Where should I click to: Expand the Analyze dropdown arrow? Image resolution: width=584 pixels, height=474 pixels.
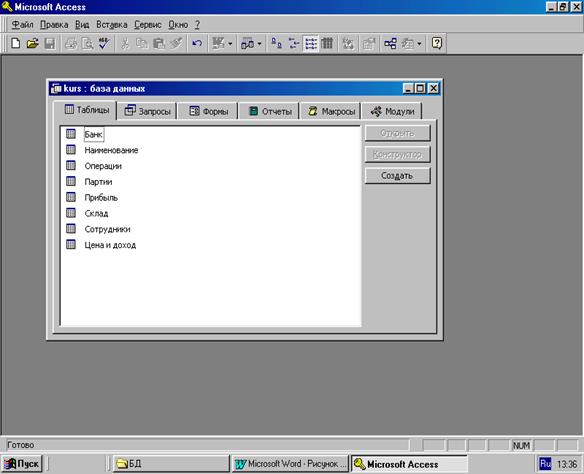coord(260,44)
